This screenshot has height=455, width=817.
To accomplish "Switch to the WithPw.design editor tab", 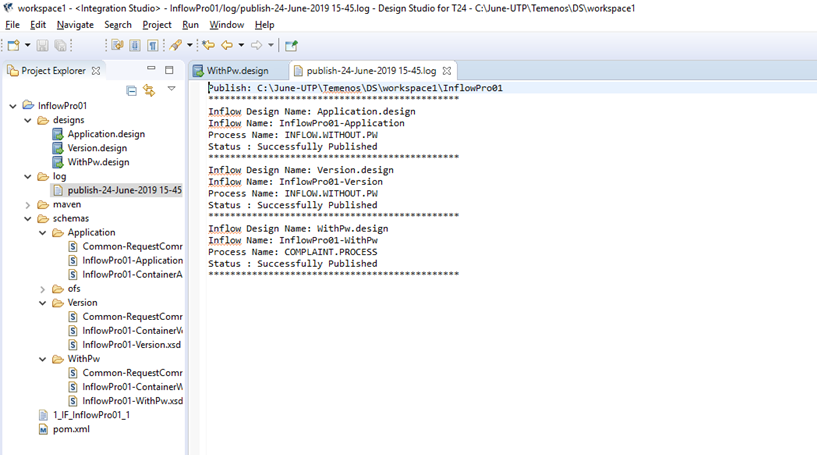I will coord(237,71).
